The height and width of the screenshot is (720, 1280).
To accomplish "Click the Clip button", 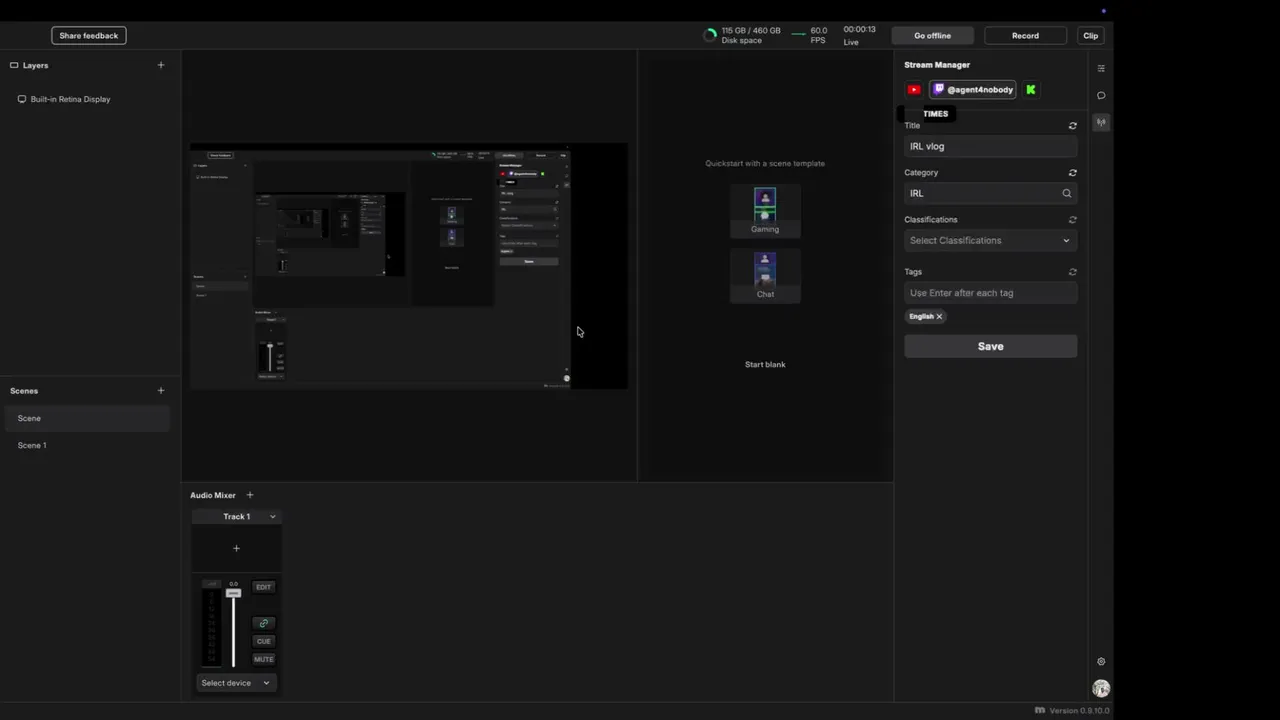I will pos(1091,36).
